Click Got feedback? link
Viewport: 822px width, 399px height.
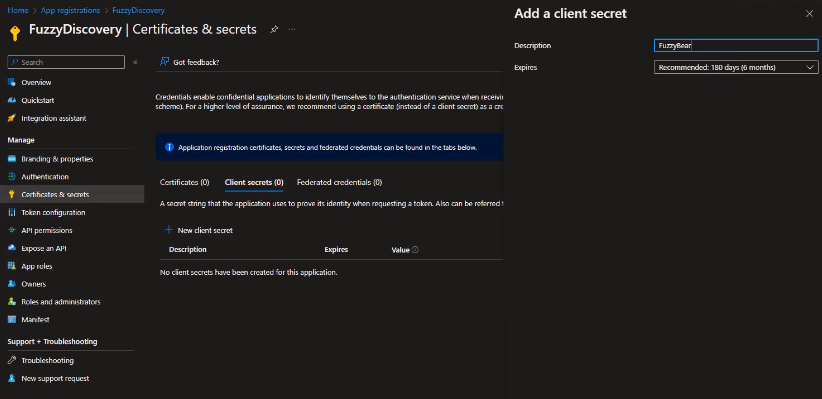(x=196, y=62)
